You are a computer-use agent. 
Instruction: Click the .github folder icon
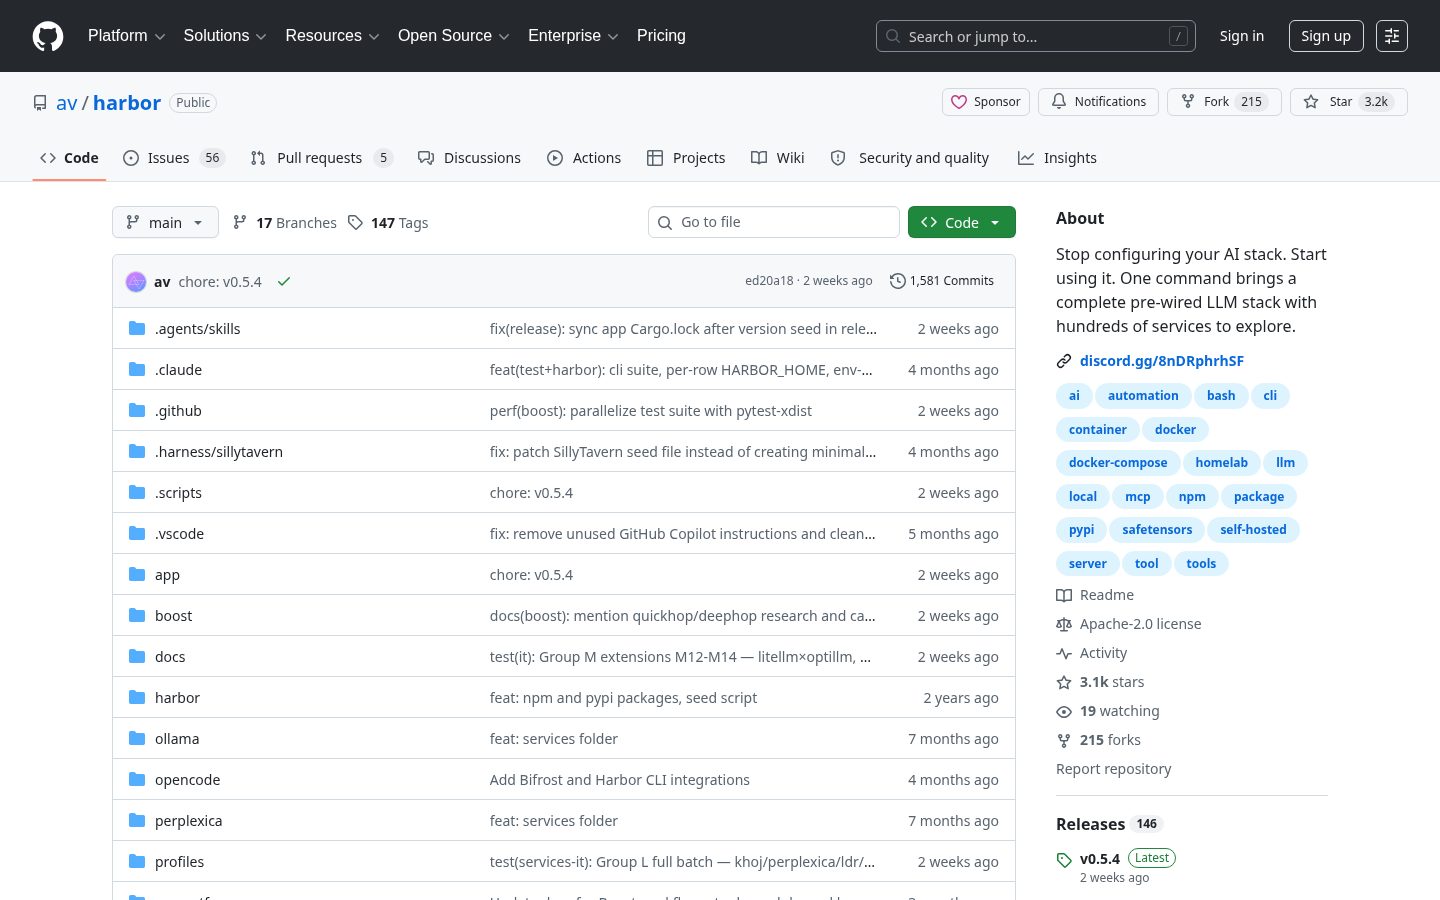[x=137, y=410]
